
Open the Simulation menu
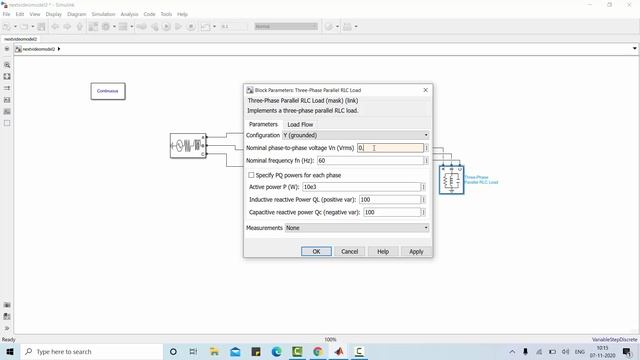point(103,14)
